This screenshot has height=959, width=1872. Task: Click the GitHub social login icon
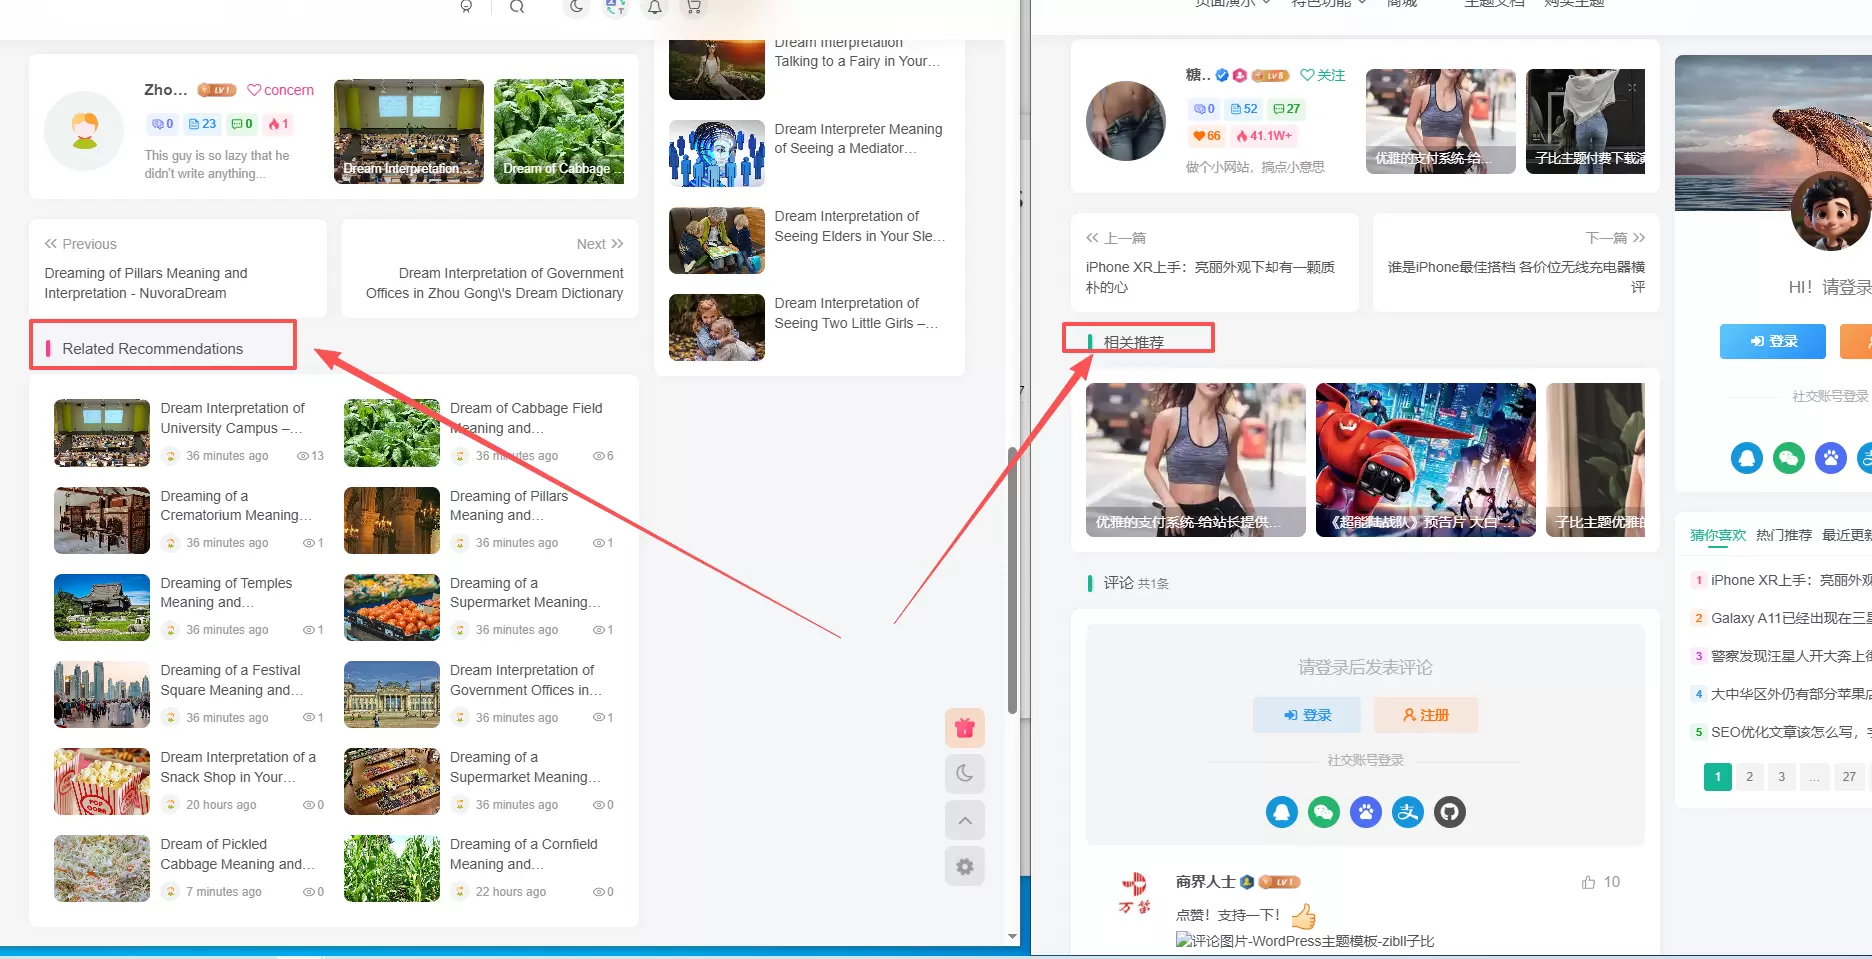point(1450,812)
